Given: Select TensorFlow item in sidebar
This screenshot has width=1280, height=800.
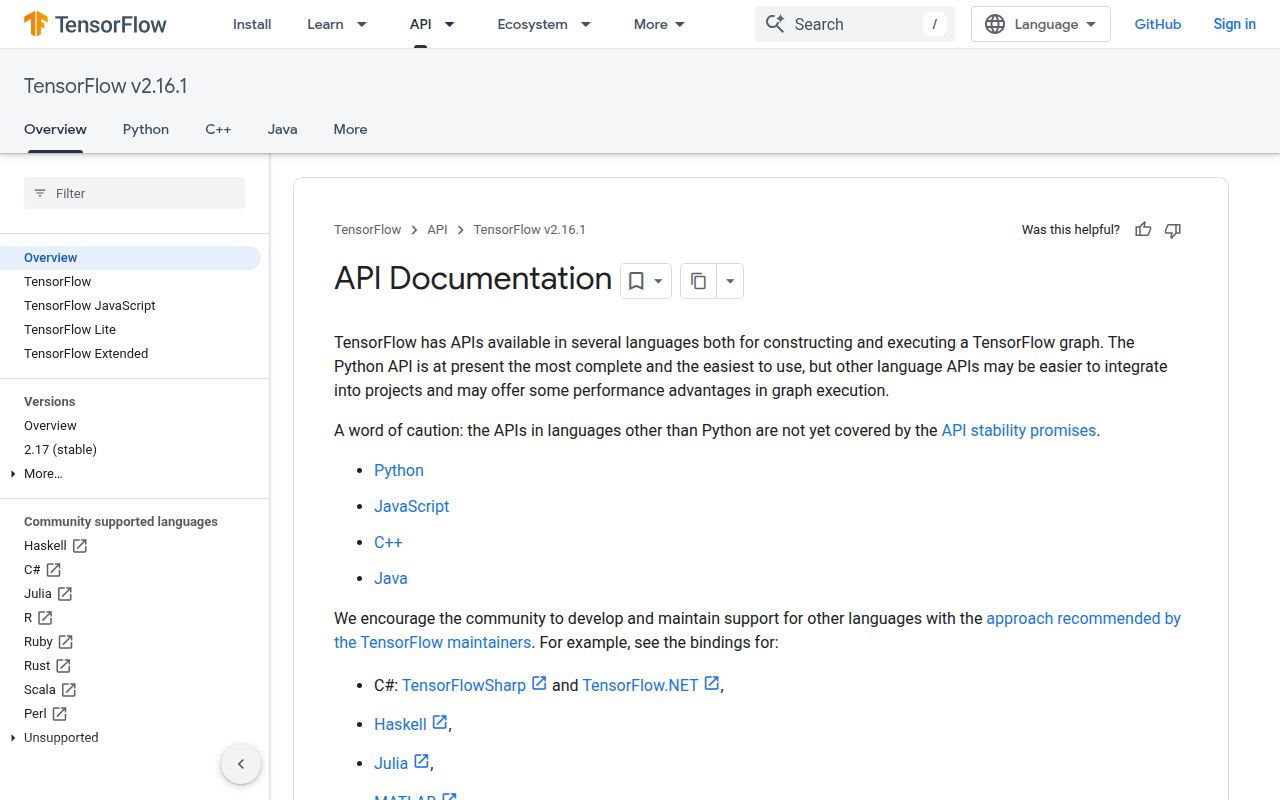Looking at the screenshot, I should (58, 282).
